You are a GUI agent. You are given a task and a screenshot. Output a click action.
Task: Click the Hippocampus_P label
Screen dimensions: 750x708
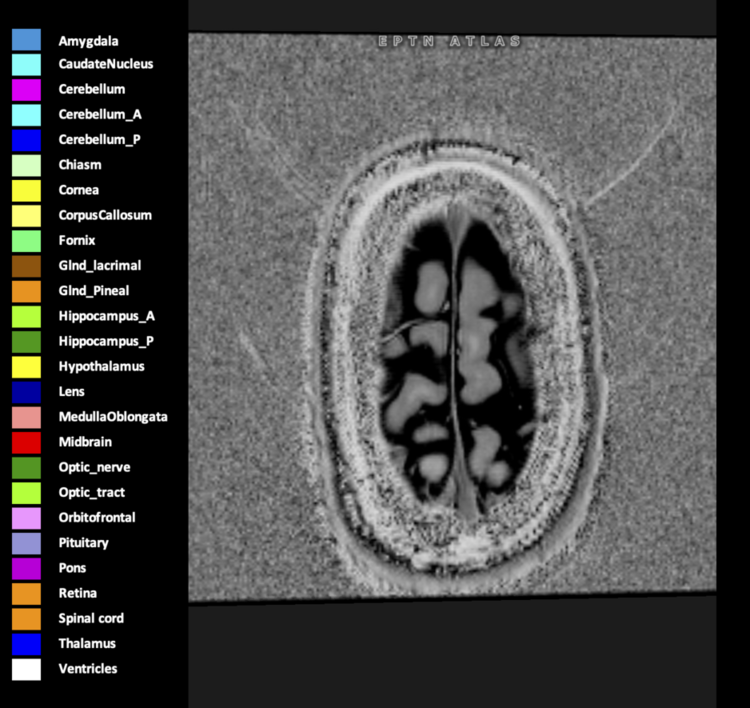pos(106,342)
